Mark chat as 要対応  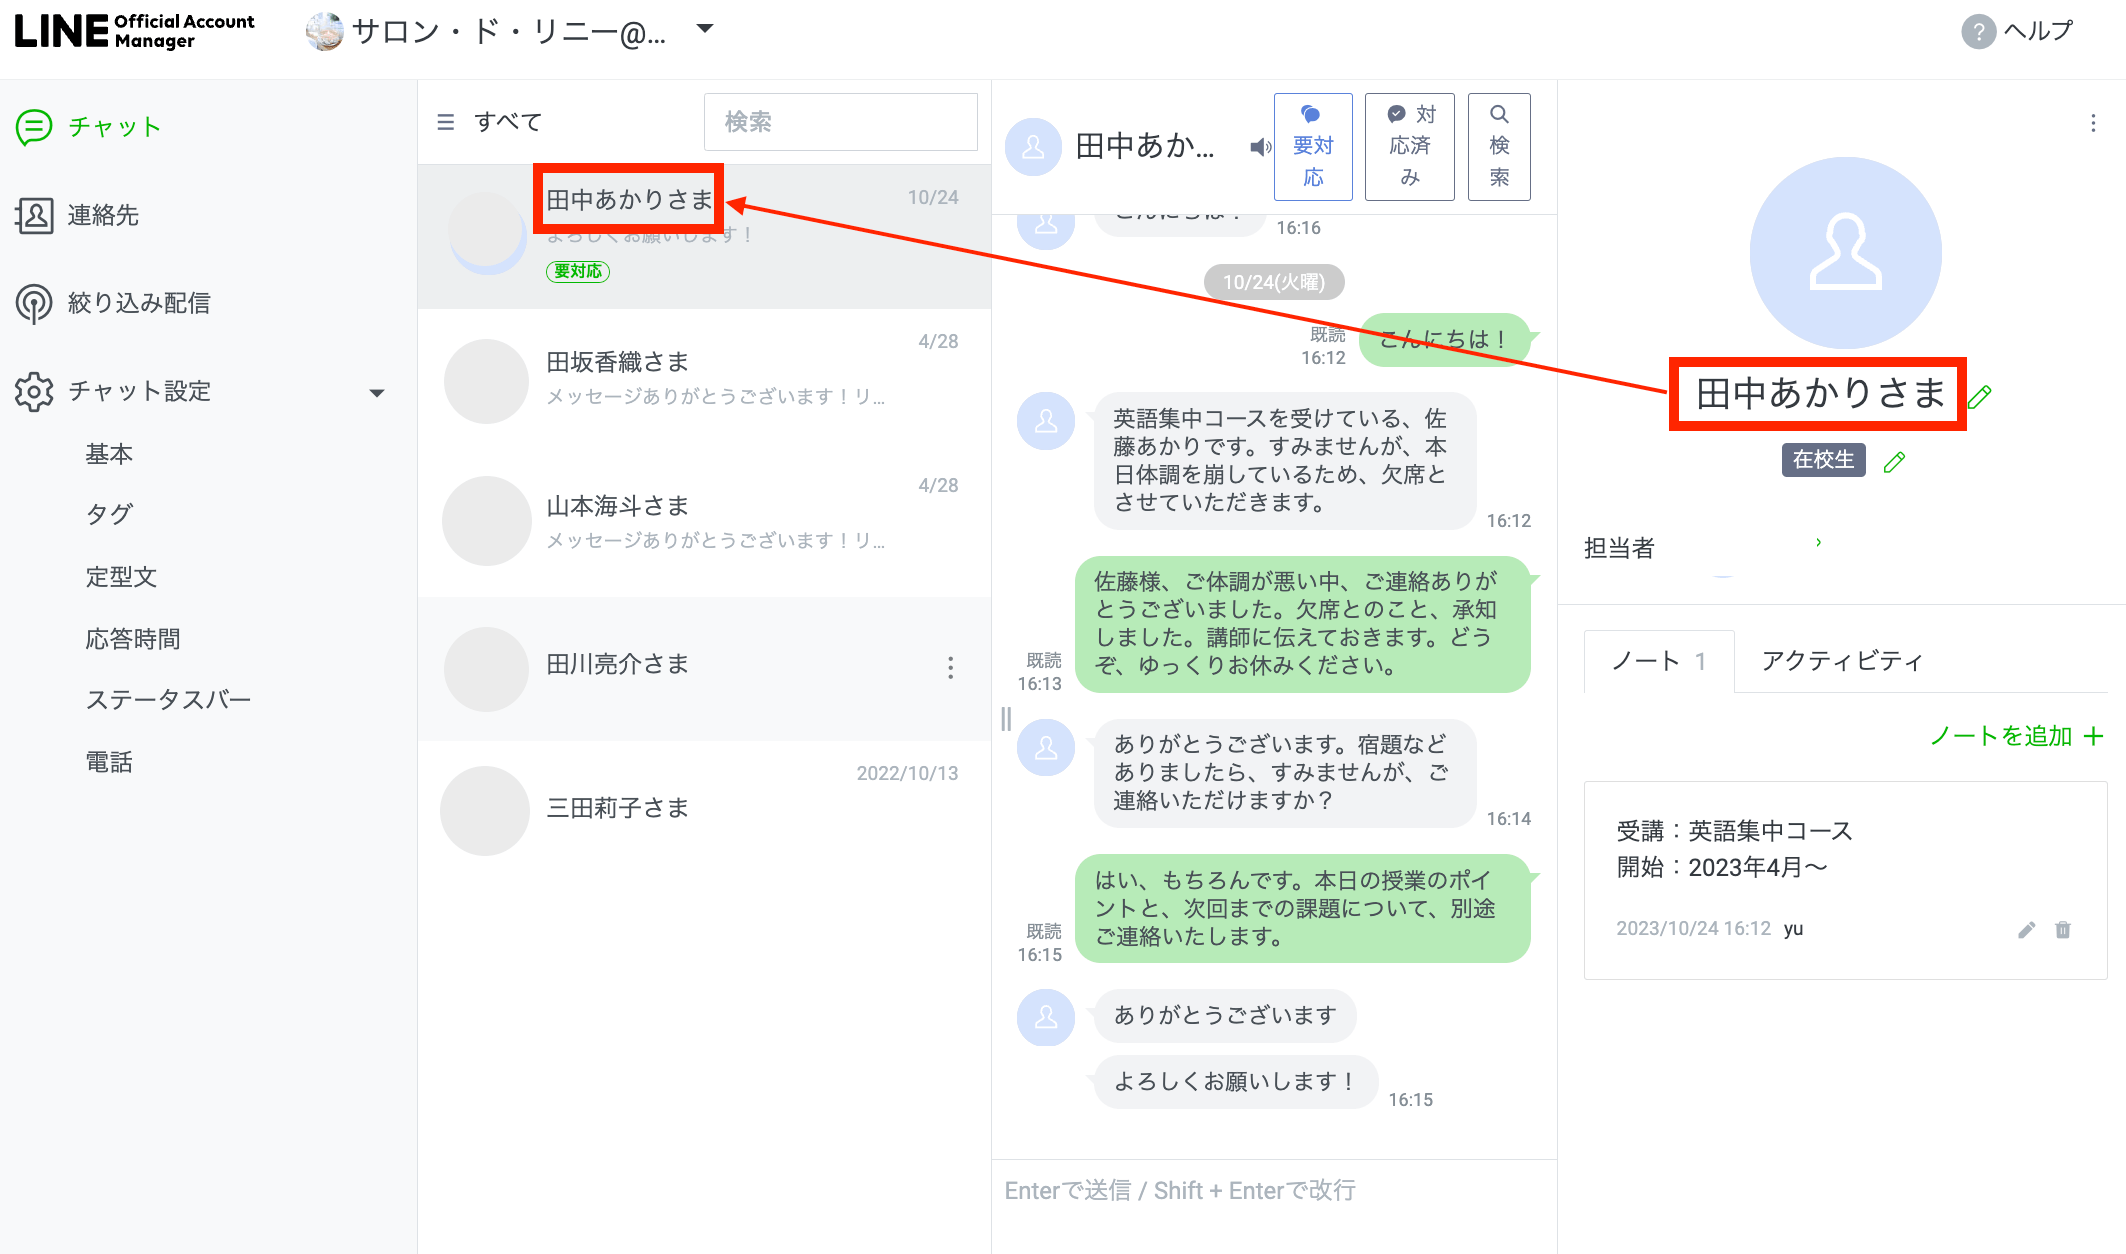[x=1313, y=146]
